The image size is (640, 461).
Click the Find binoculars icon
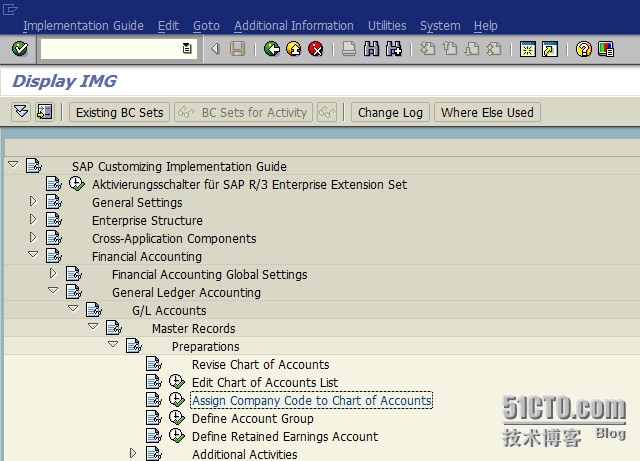(x=371, y=49)
